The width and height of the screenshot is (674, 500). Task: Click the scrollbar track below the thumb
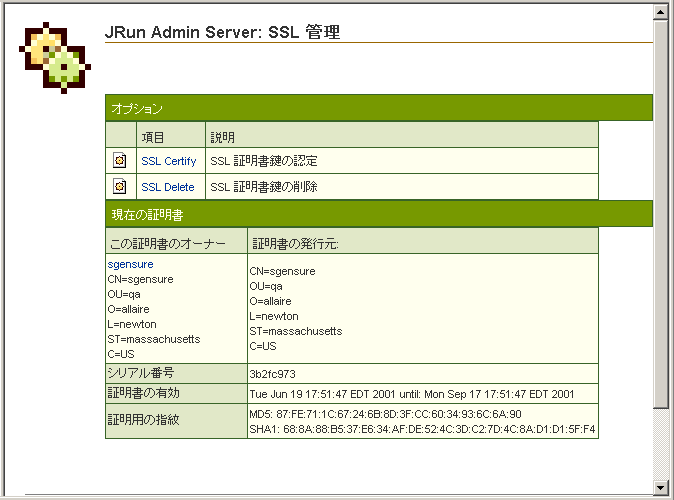click(x=660, y=444)
